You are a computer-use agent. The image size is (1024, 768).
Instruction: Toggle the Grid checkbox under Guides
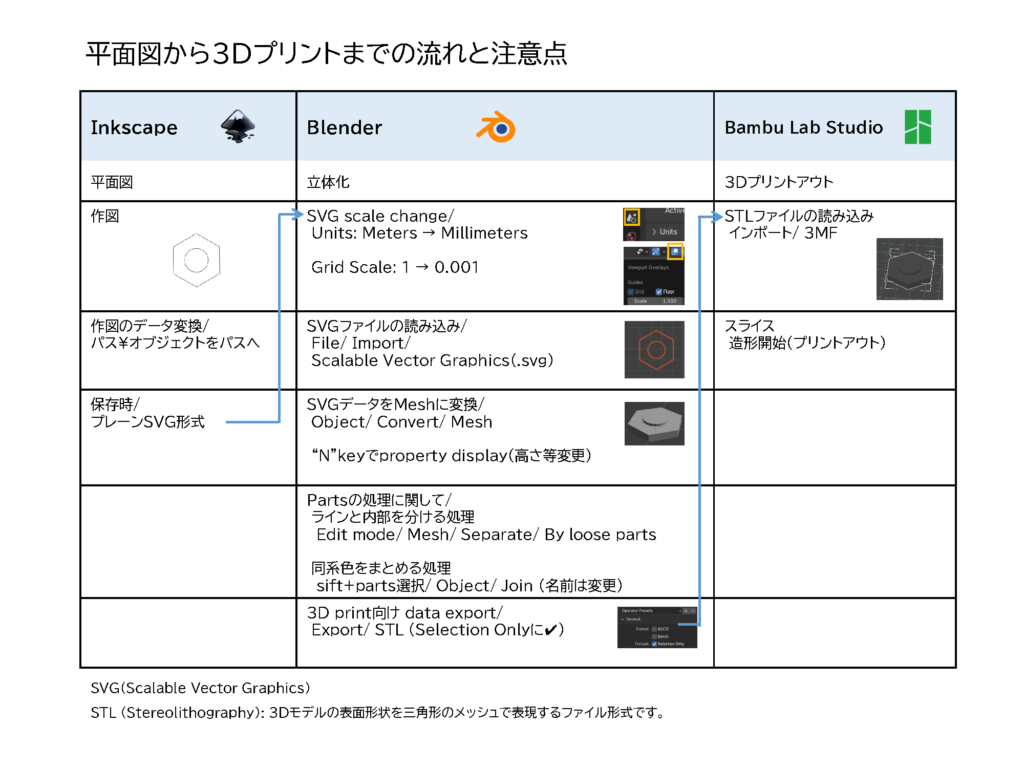click(x=631, y=291)
